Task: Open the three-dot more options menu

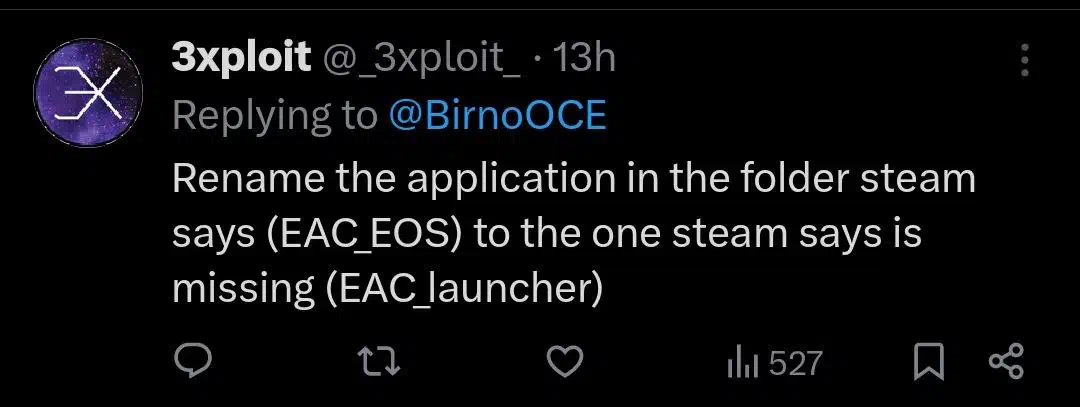Action: (x=1025, y=61)
